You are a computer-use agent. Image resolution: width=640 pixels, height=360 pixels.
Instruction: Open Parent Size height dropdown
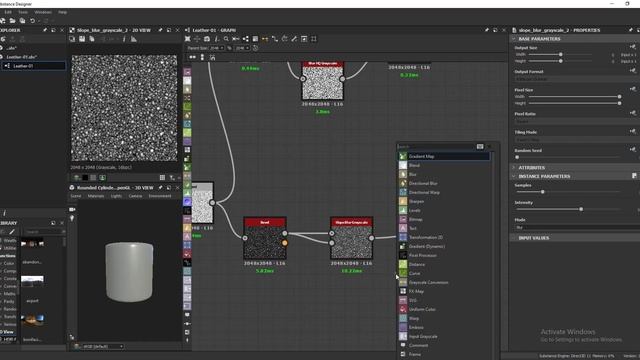click(x=242, y=48)
